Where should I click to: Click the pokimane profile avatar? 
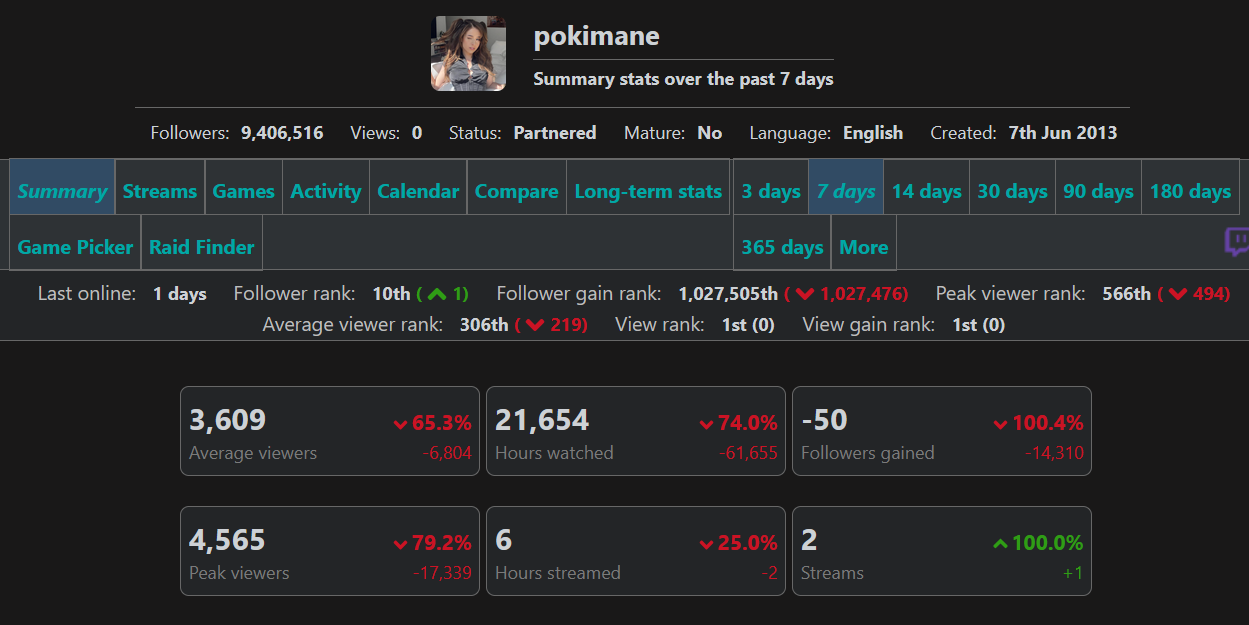click(x=468, y=53)
